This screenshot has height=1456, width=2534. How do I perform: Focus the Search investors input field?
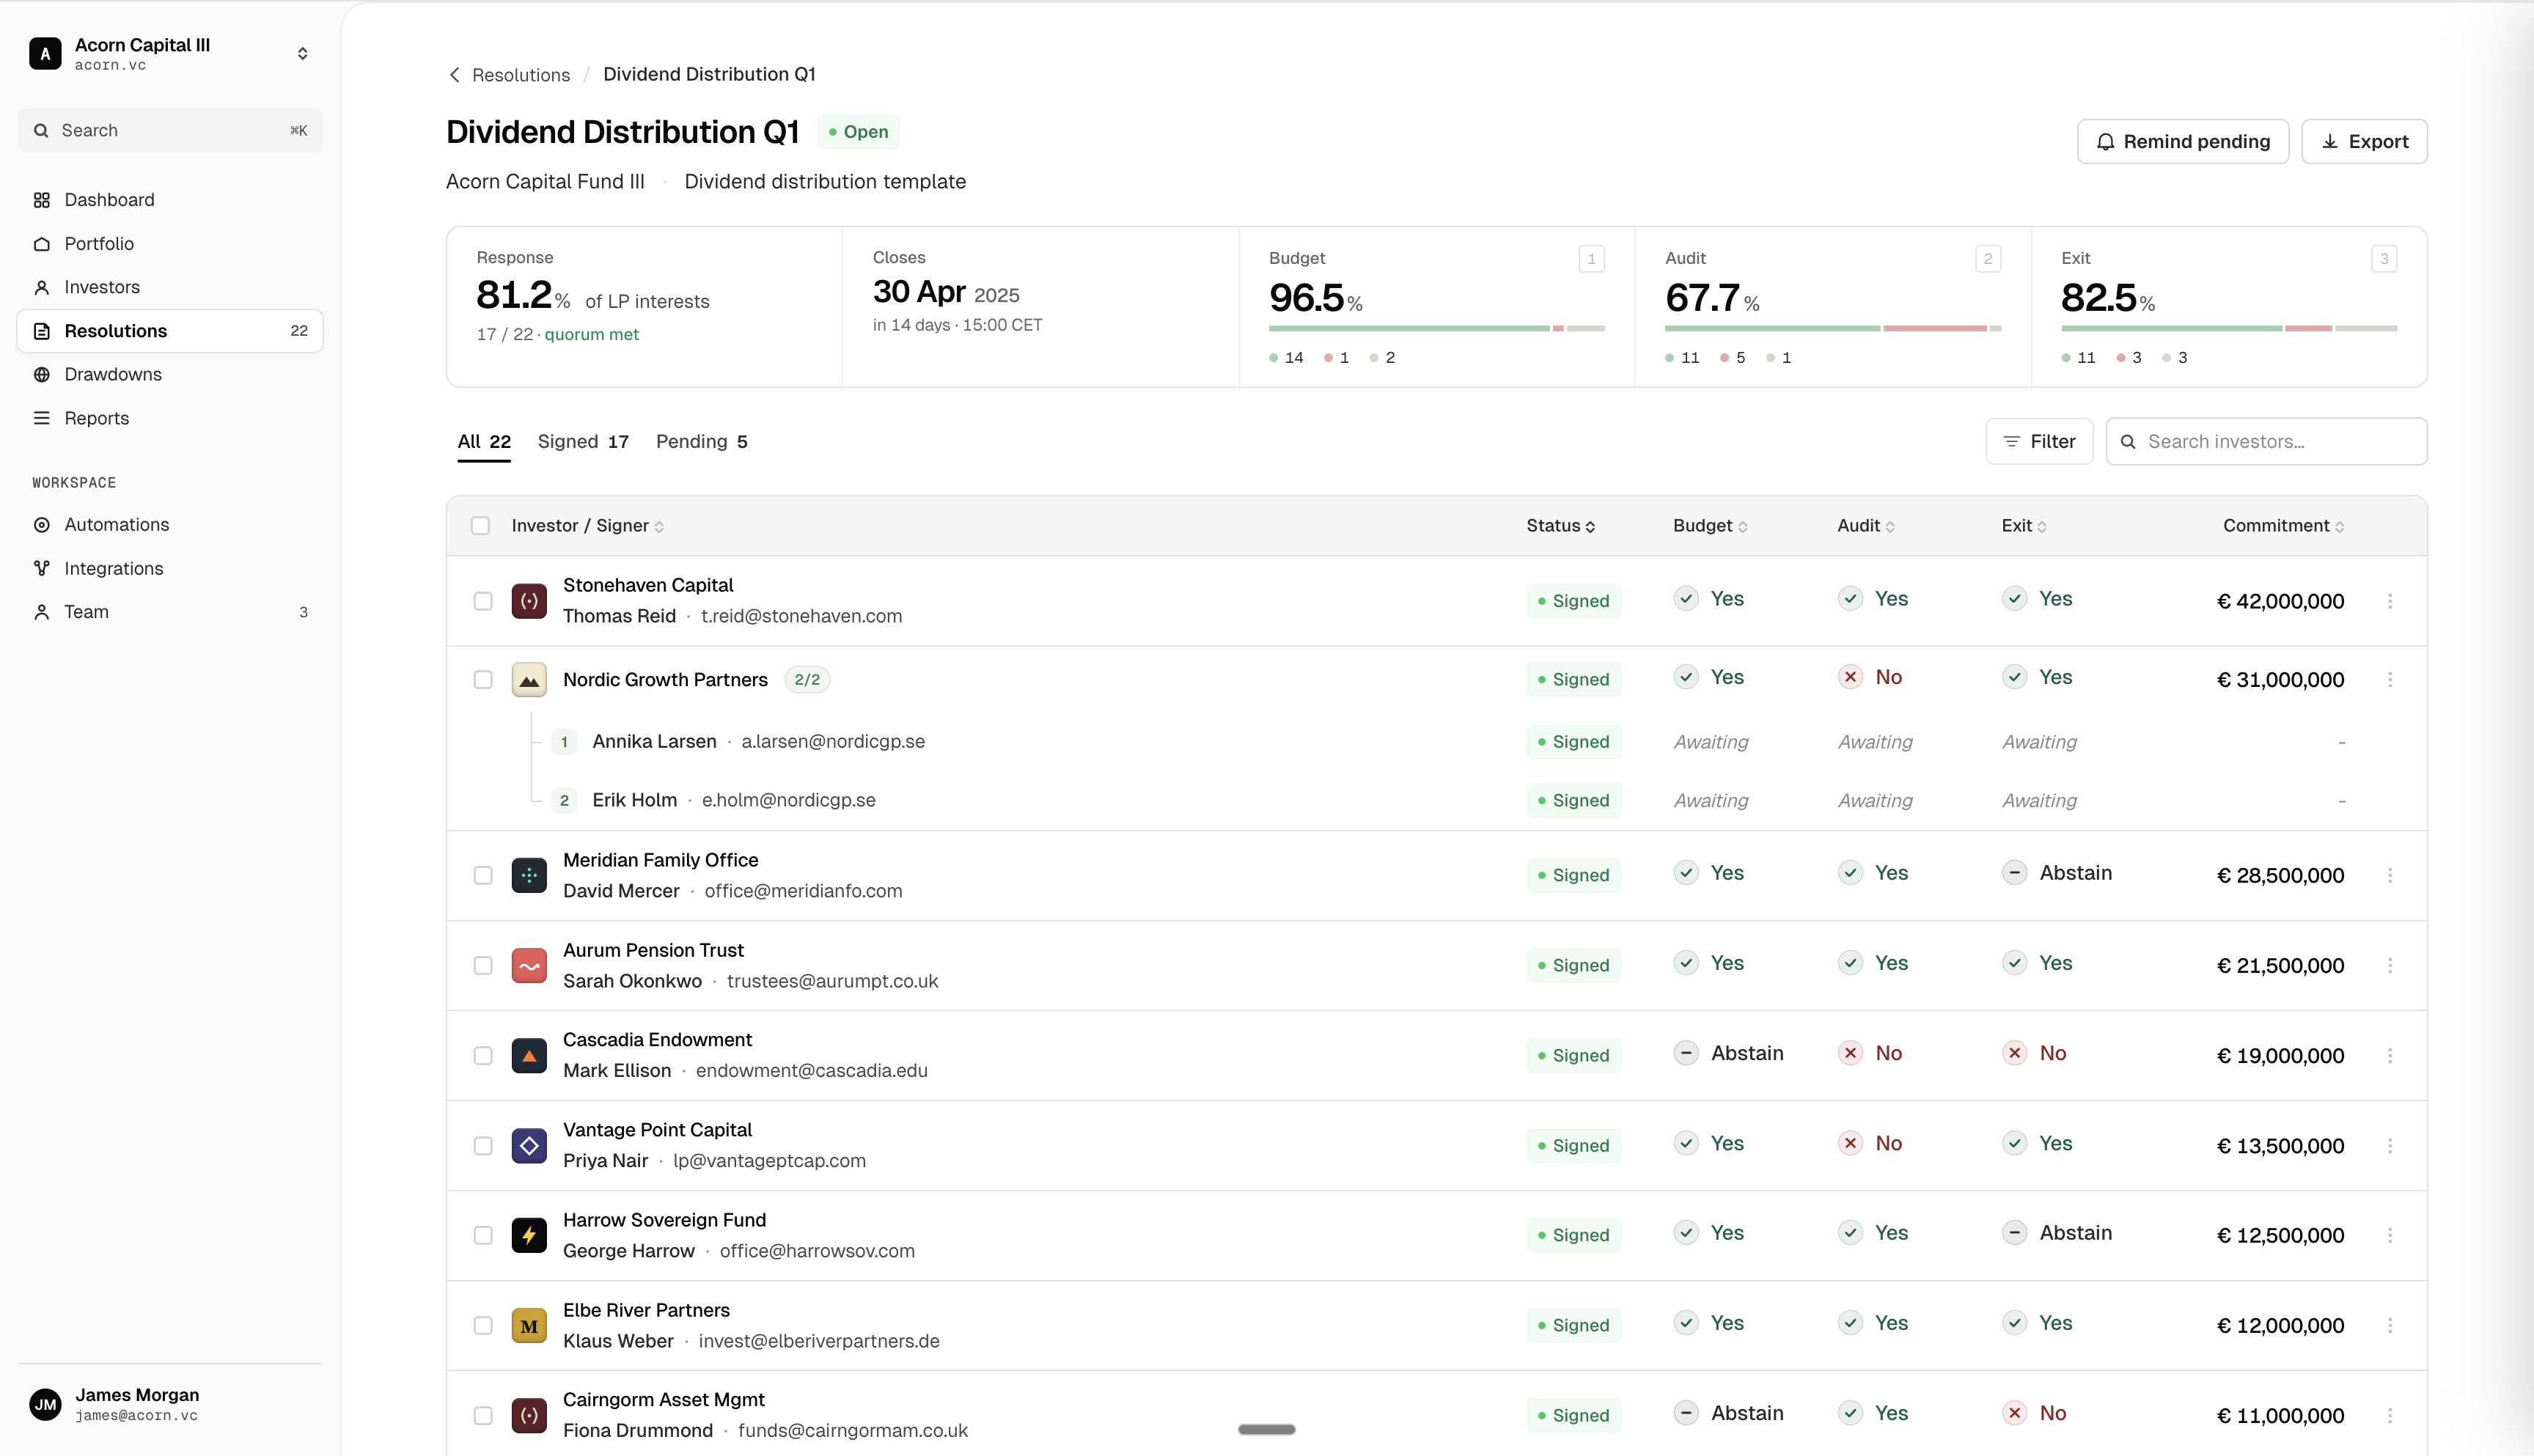coord(2266,442)
